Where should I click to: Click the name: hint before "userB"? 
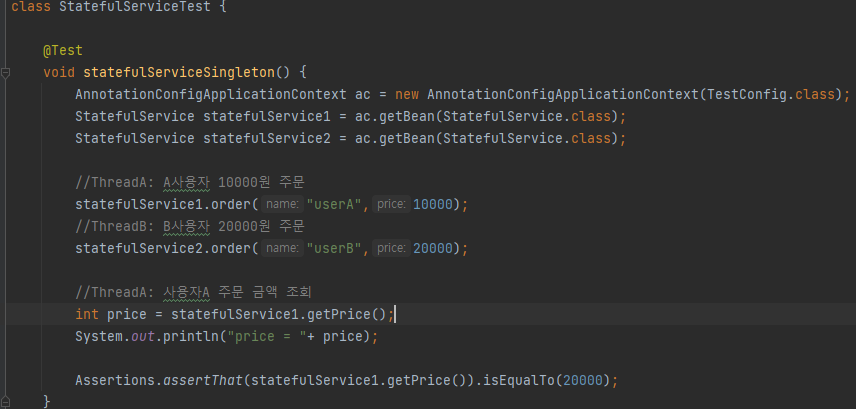pyautogui.click(x=282, y=248)
